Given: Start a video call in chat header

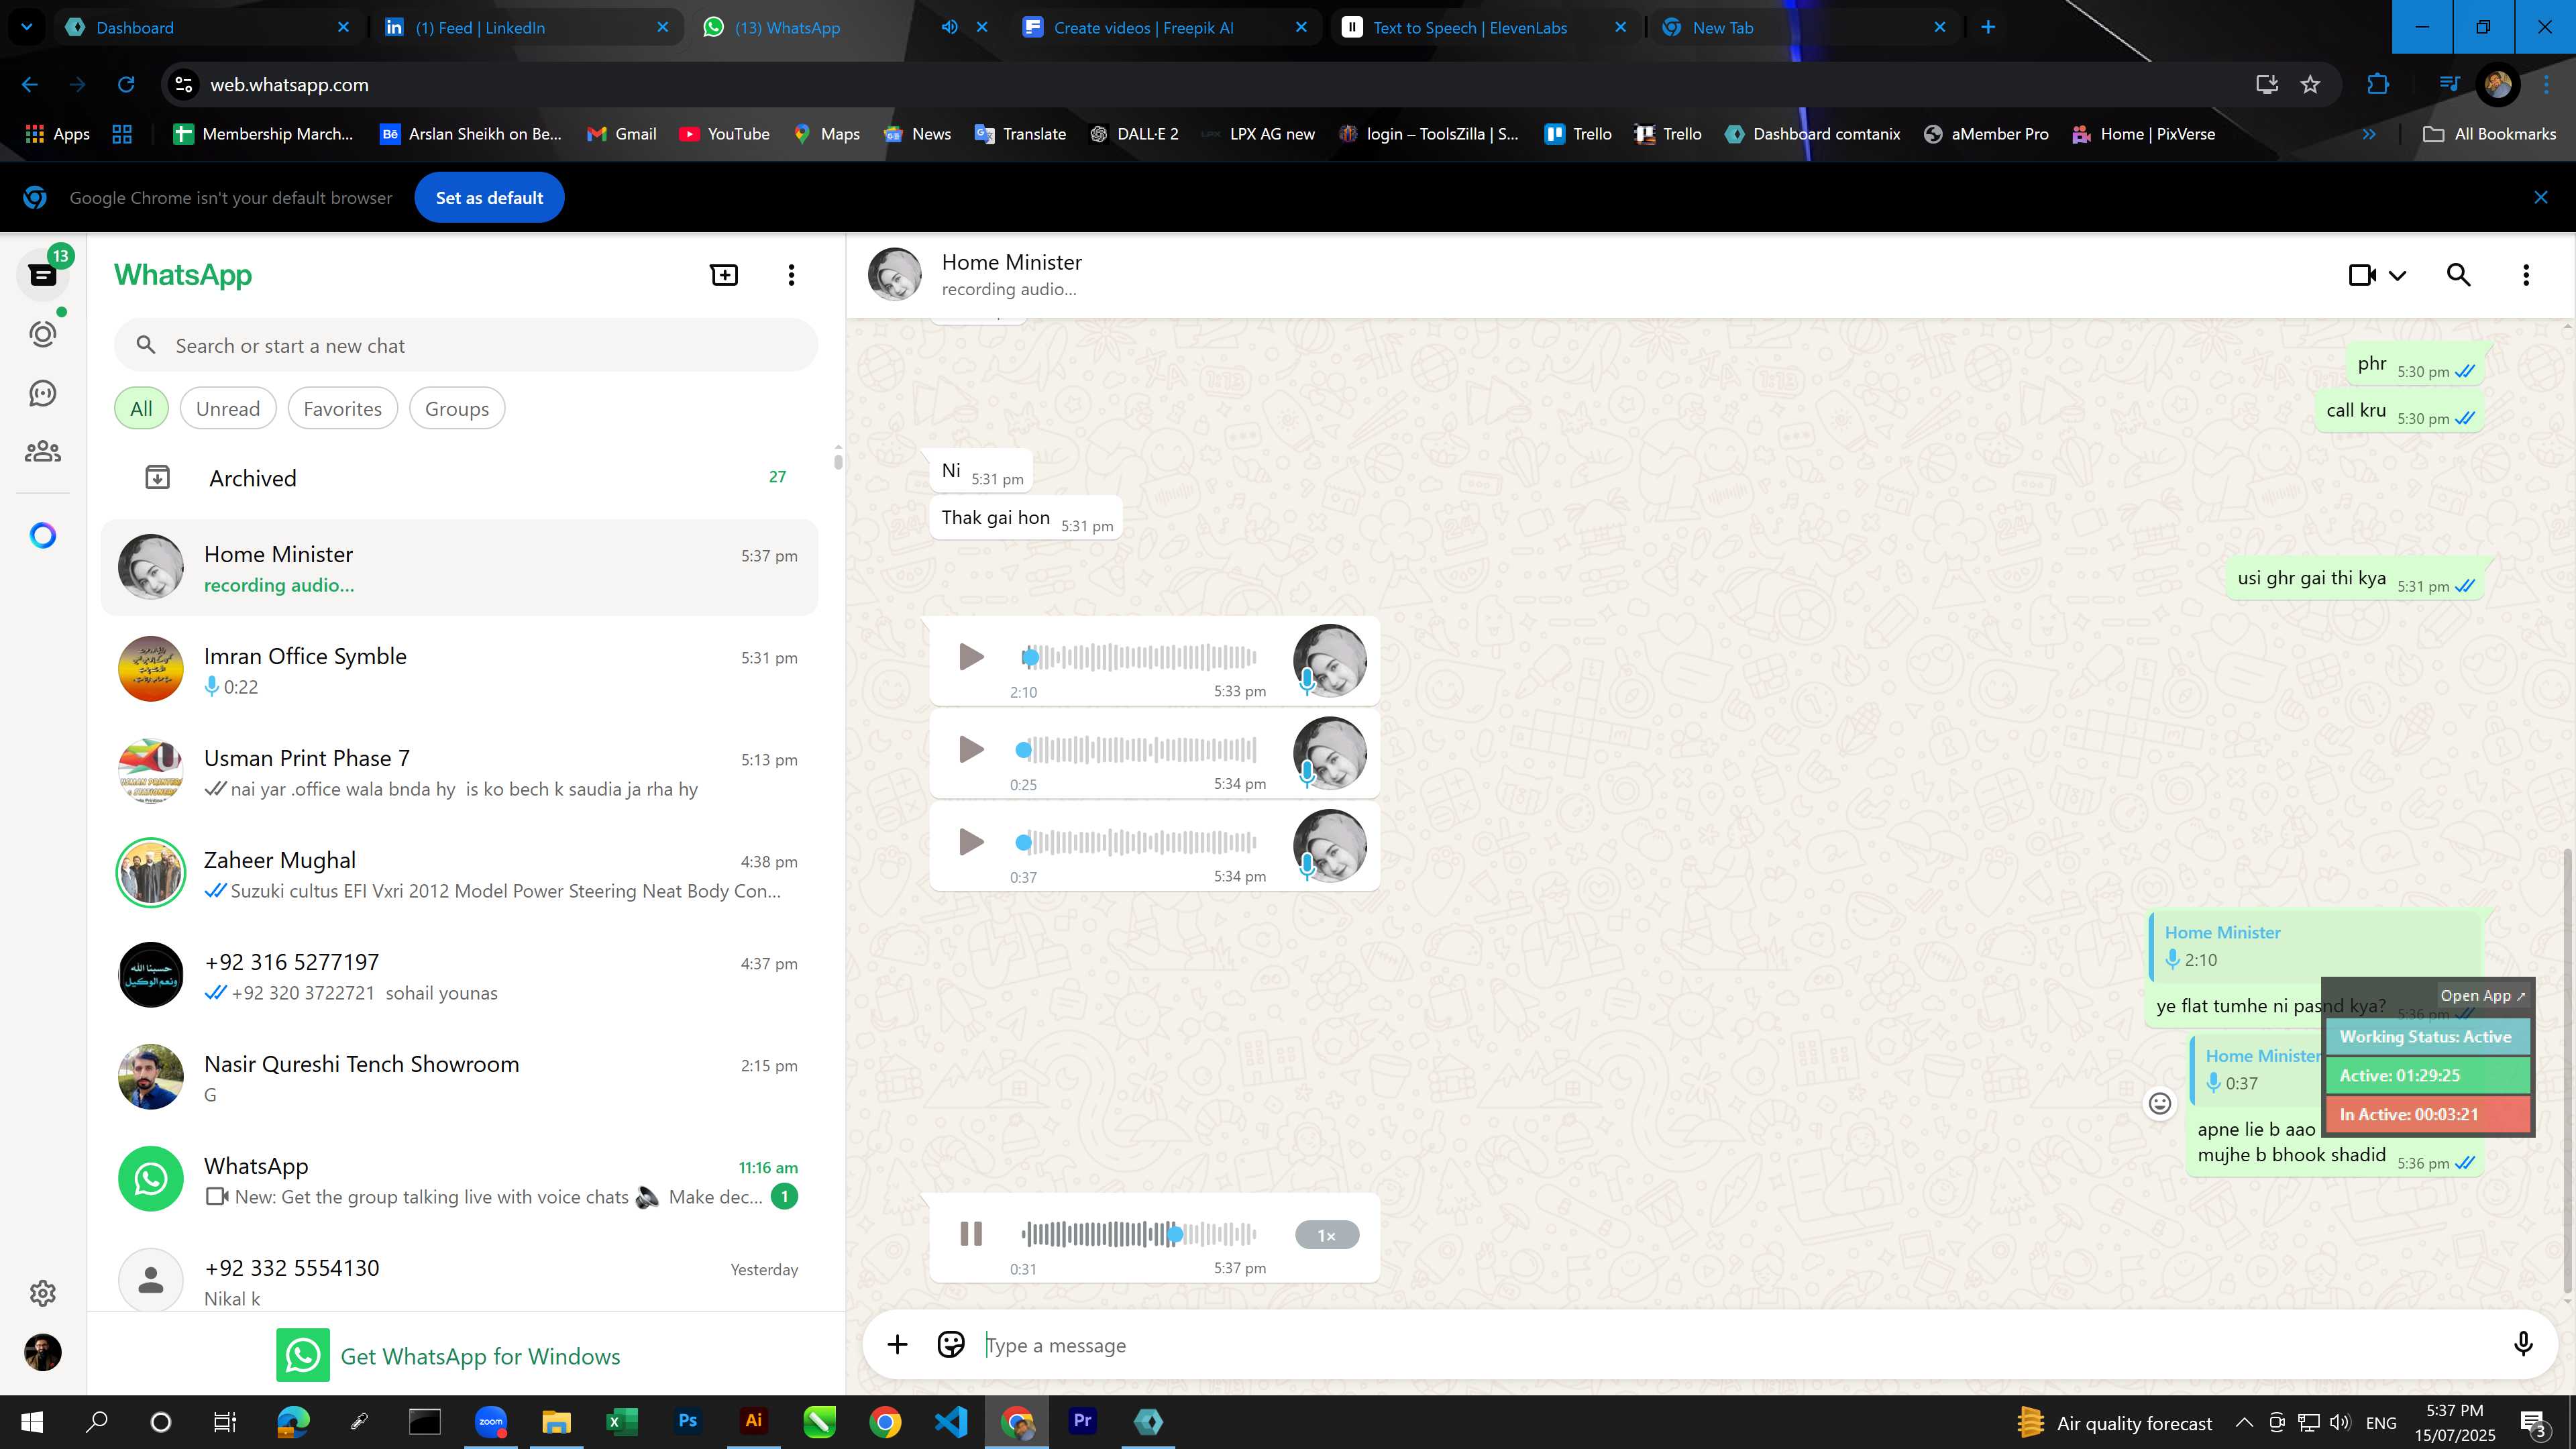Looking at the screenshot, I should [x=2362, y=274].
